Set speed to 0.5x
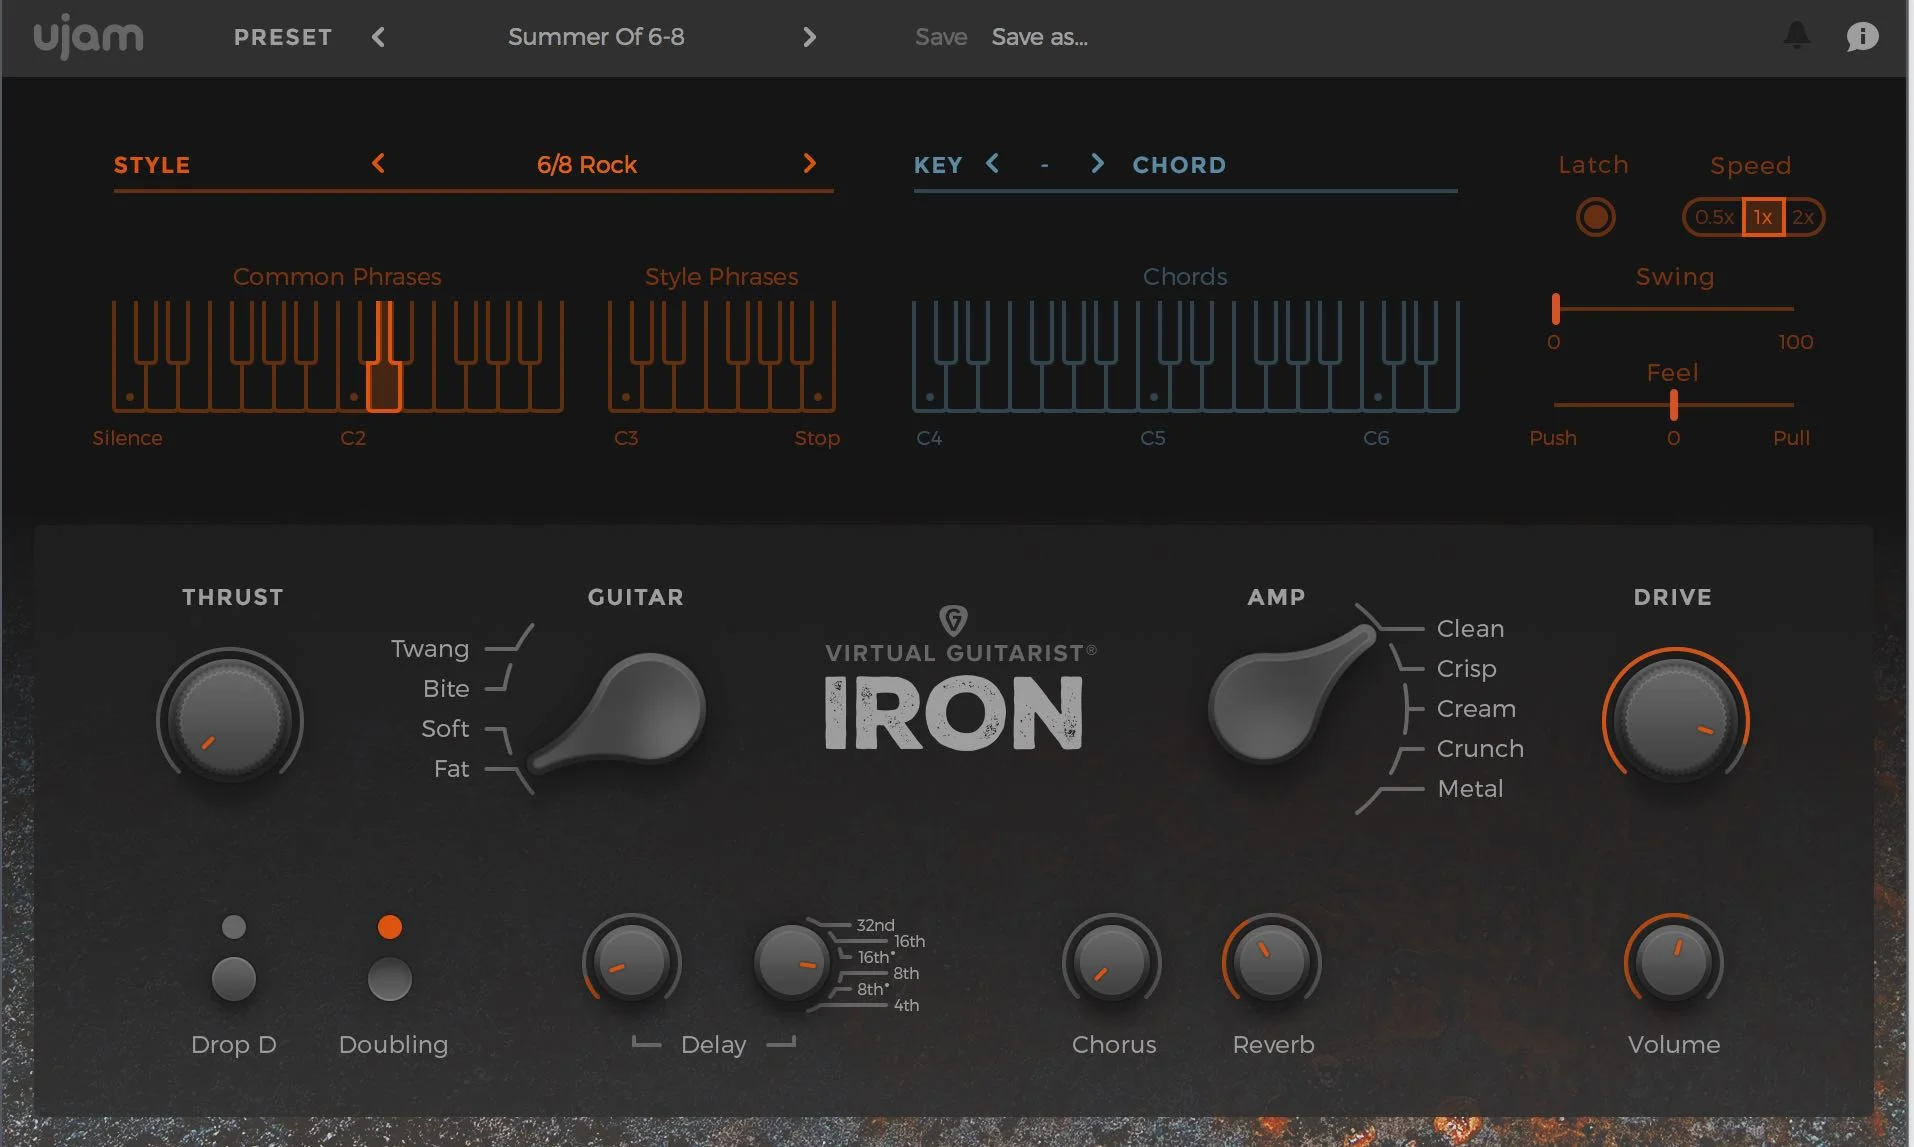 1713,217
